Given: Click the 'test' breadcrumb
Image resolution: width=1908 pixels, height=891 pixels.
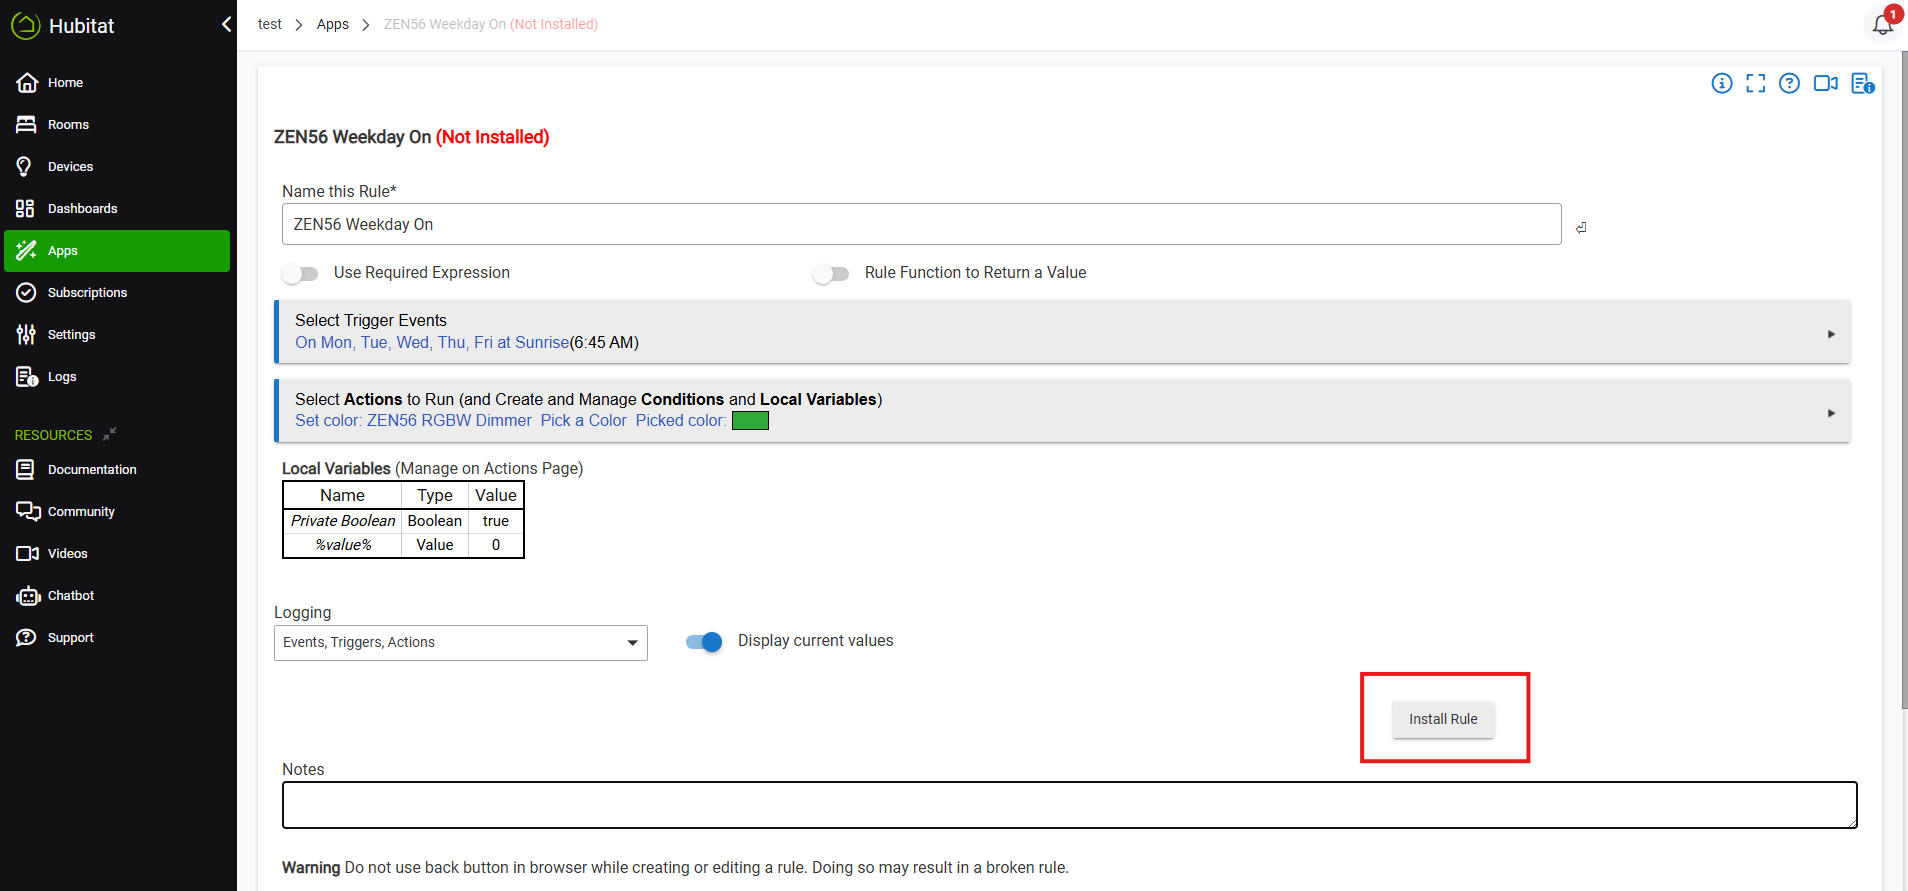Looking at the screenshot, I should (x=270, y=24).
